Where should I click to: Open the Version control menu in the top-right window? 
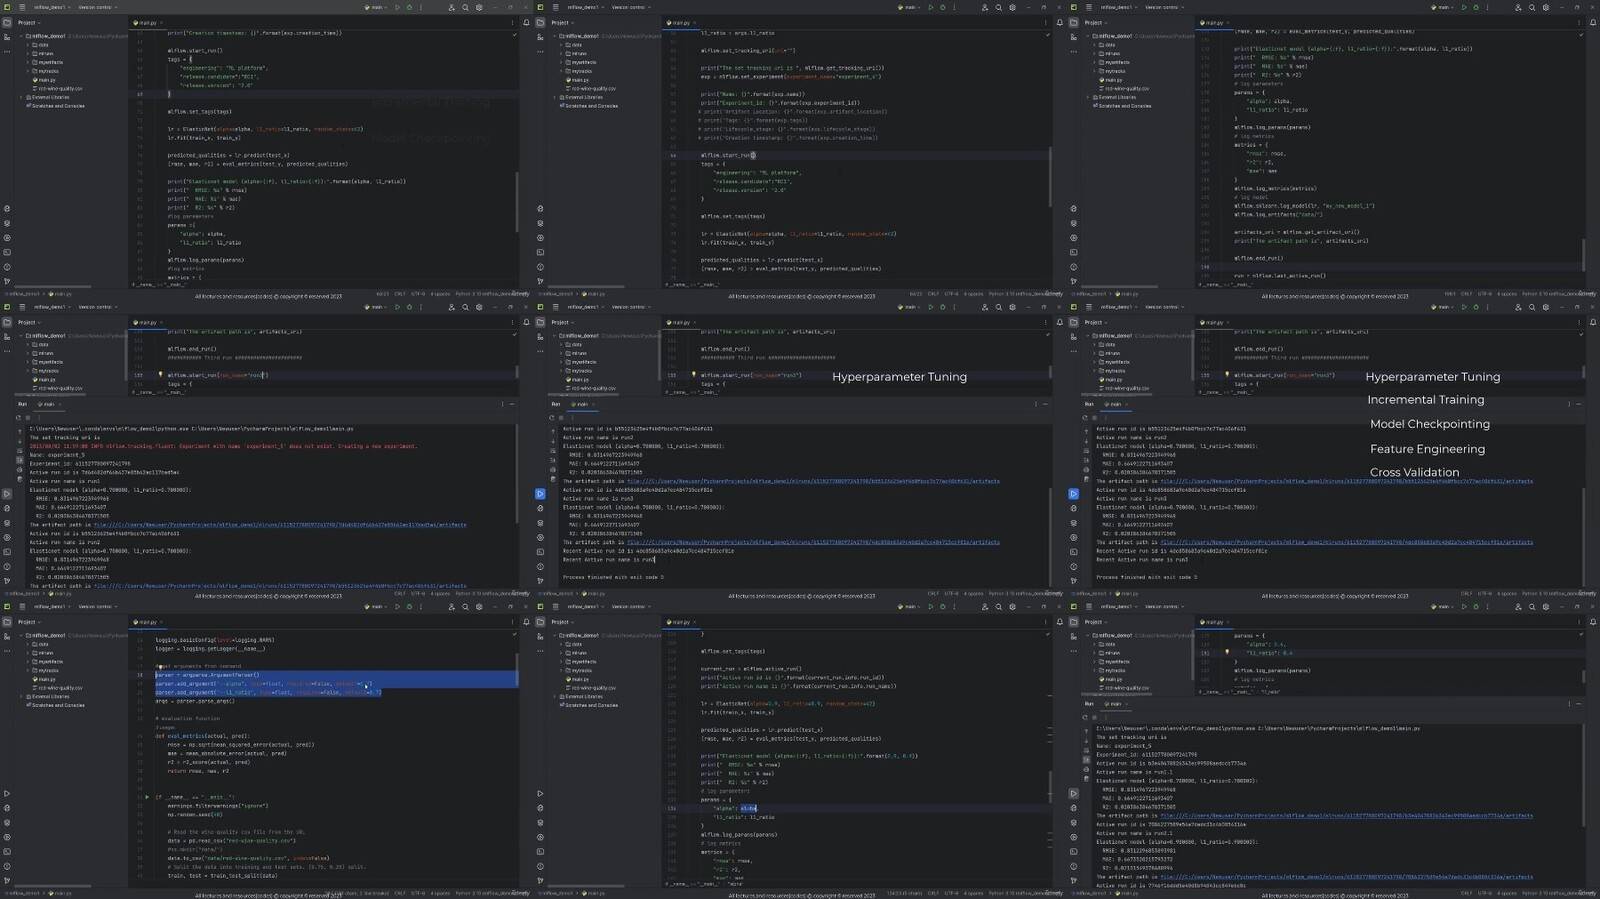pyautogui.click(x=1162, y=7)
